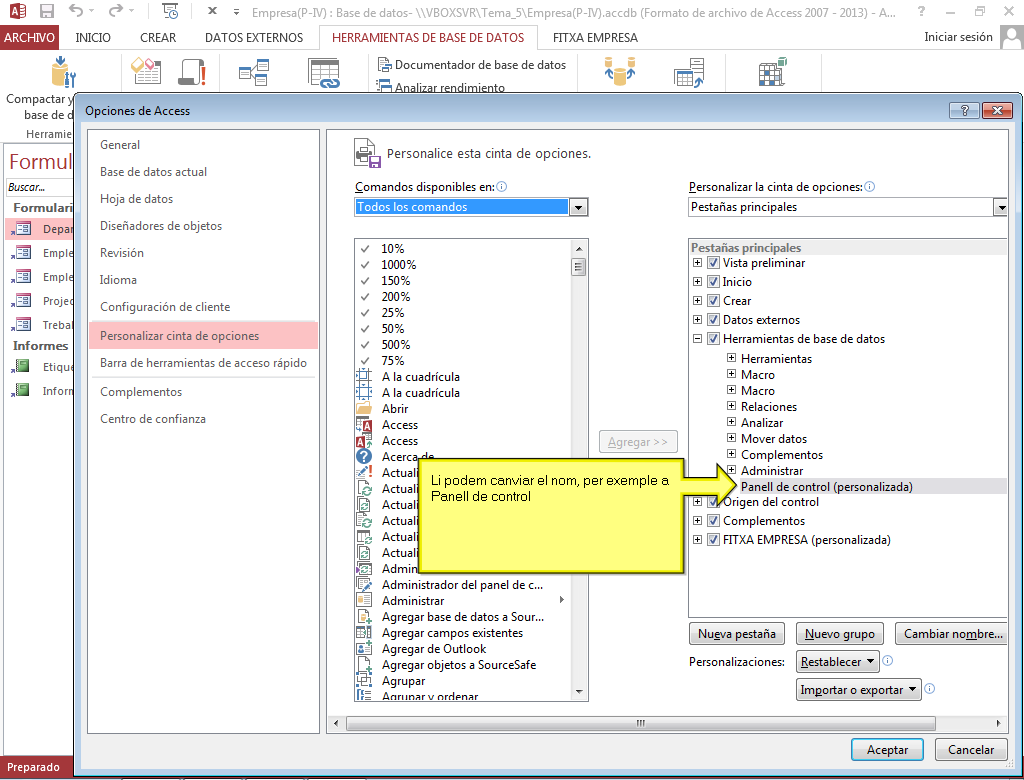Open the Comandos disponibles en dropdown

coord(578,207)
